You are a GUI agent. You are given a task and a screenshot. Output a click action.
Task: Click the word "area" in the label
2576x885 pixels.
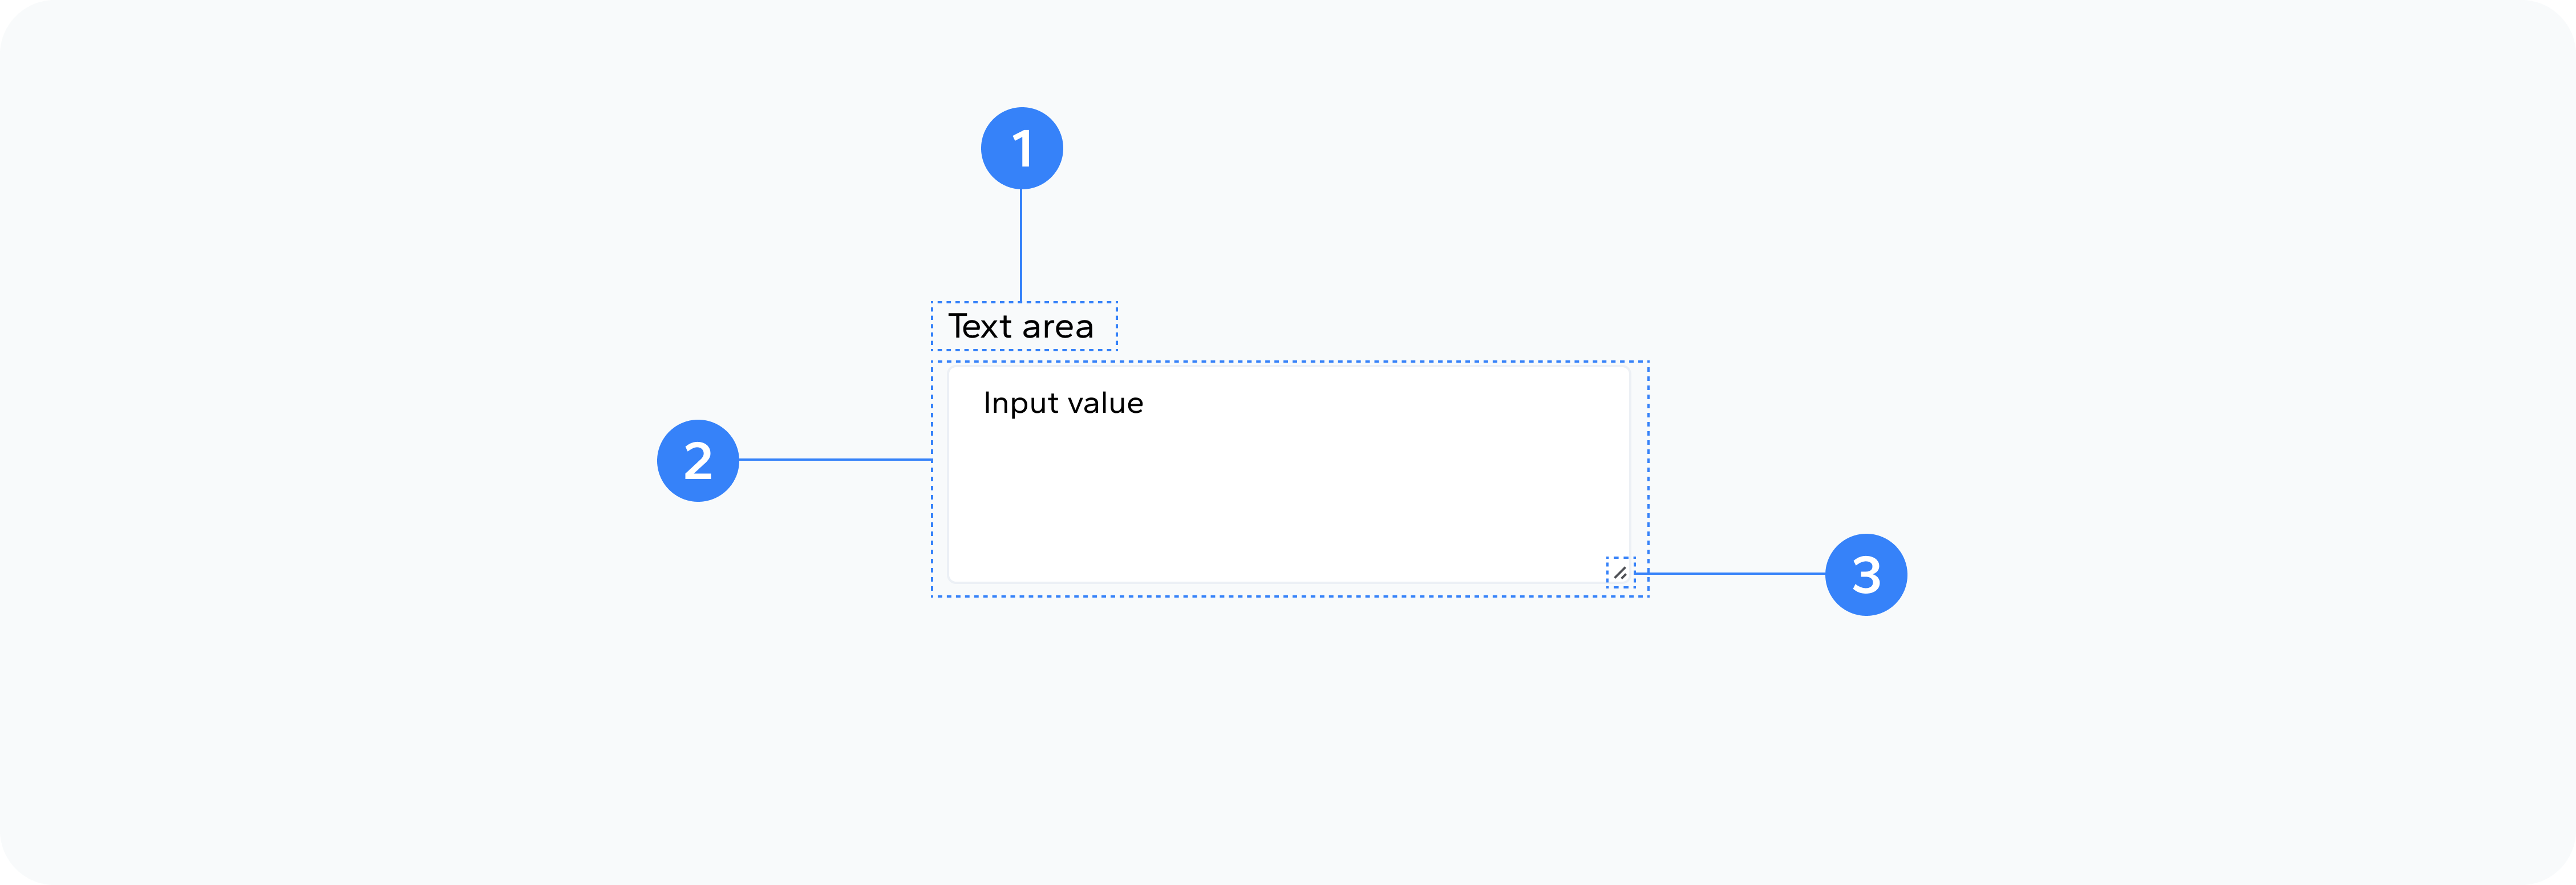point(1057,328)
